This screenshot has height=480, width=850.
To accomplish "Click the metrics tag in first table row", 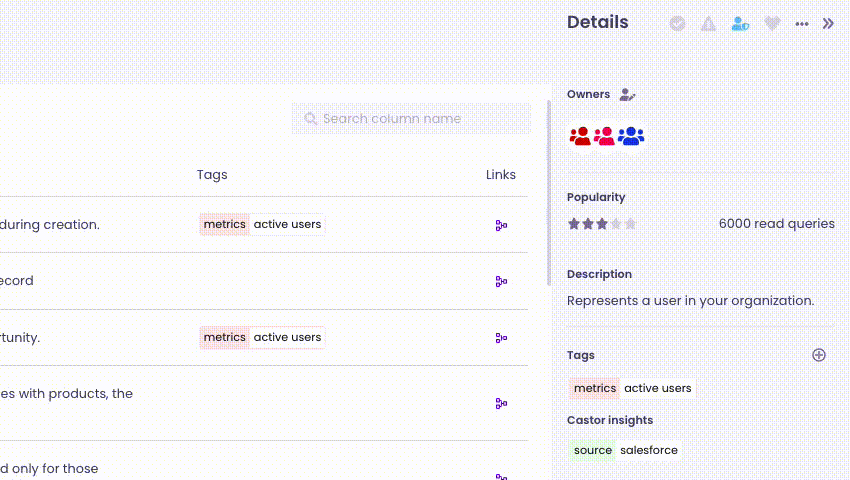I will pos(224,225).
